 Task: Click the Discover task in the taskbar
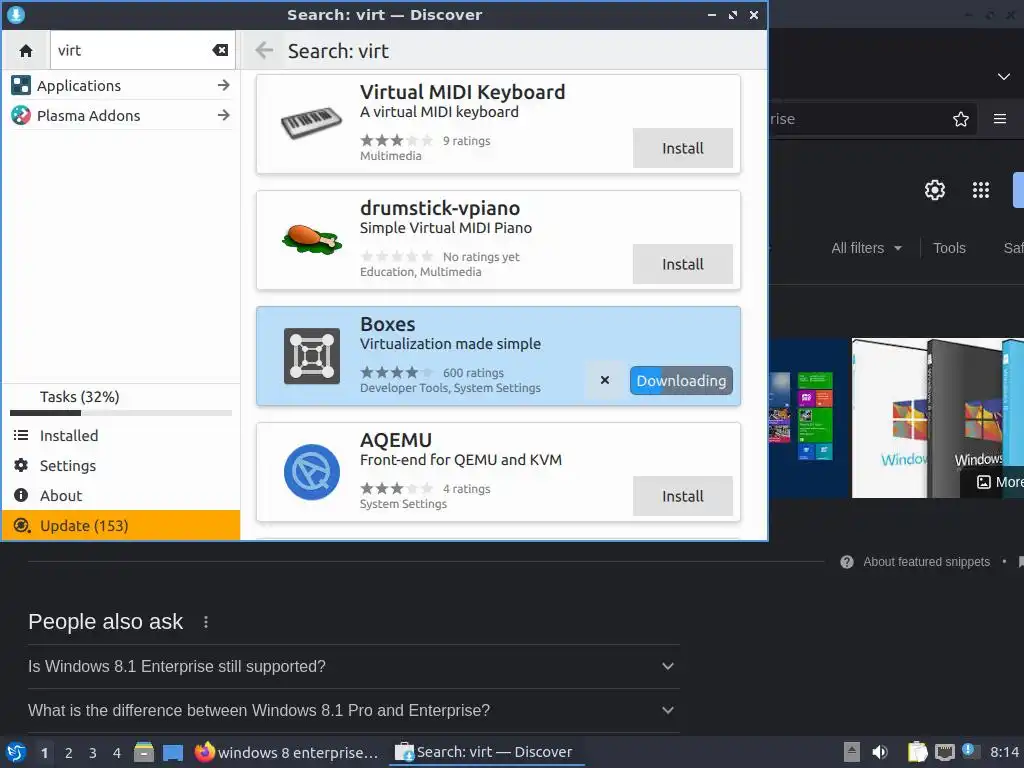click(485, 752)
